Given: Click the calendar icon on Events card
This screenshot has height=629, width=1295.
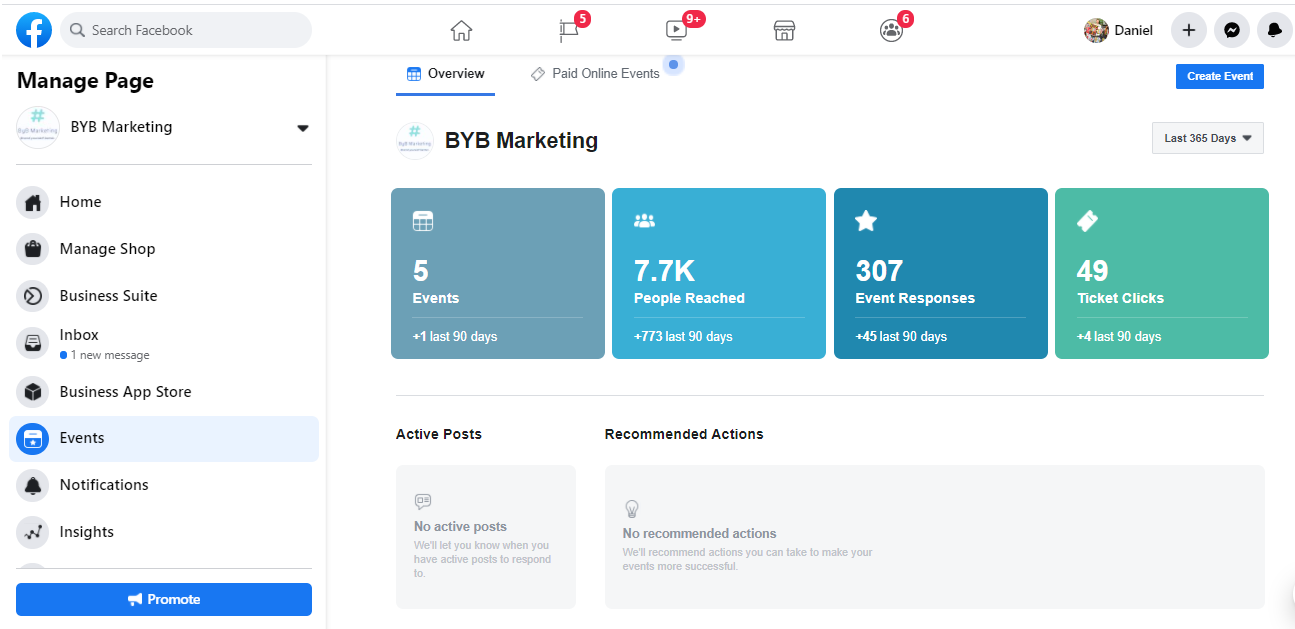Looking at the screenshot, I should pyautogui.click(x=423, y=221).
